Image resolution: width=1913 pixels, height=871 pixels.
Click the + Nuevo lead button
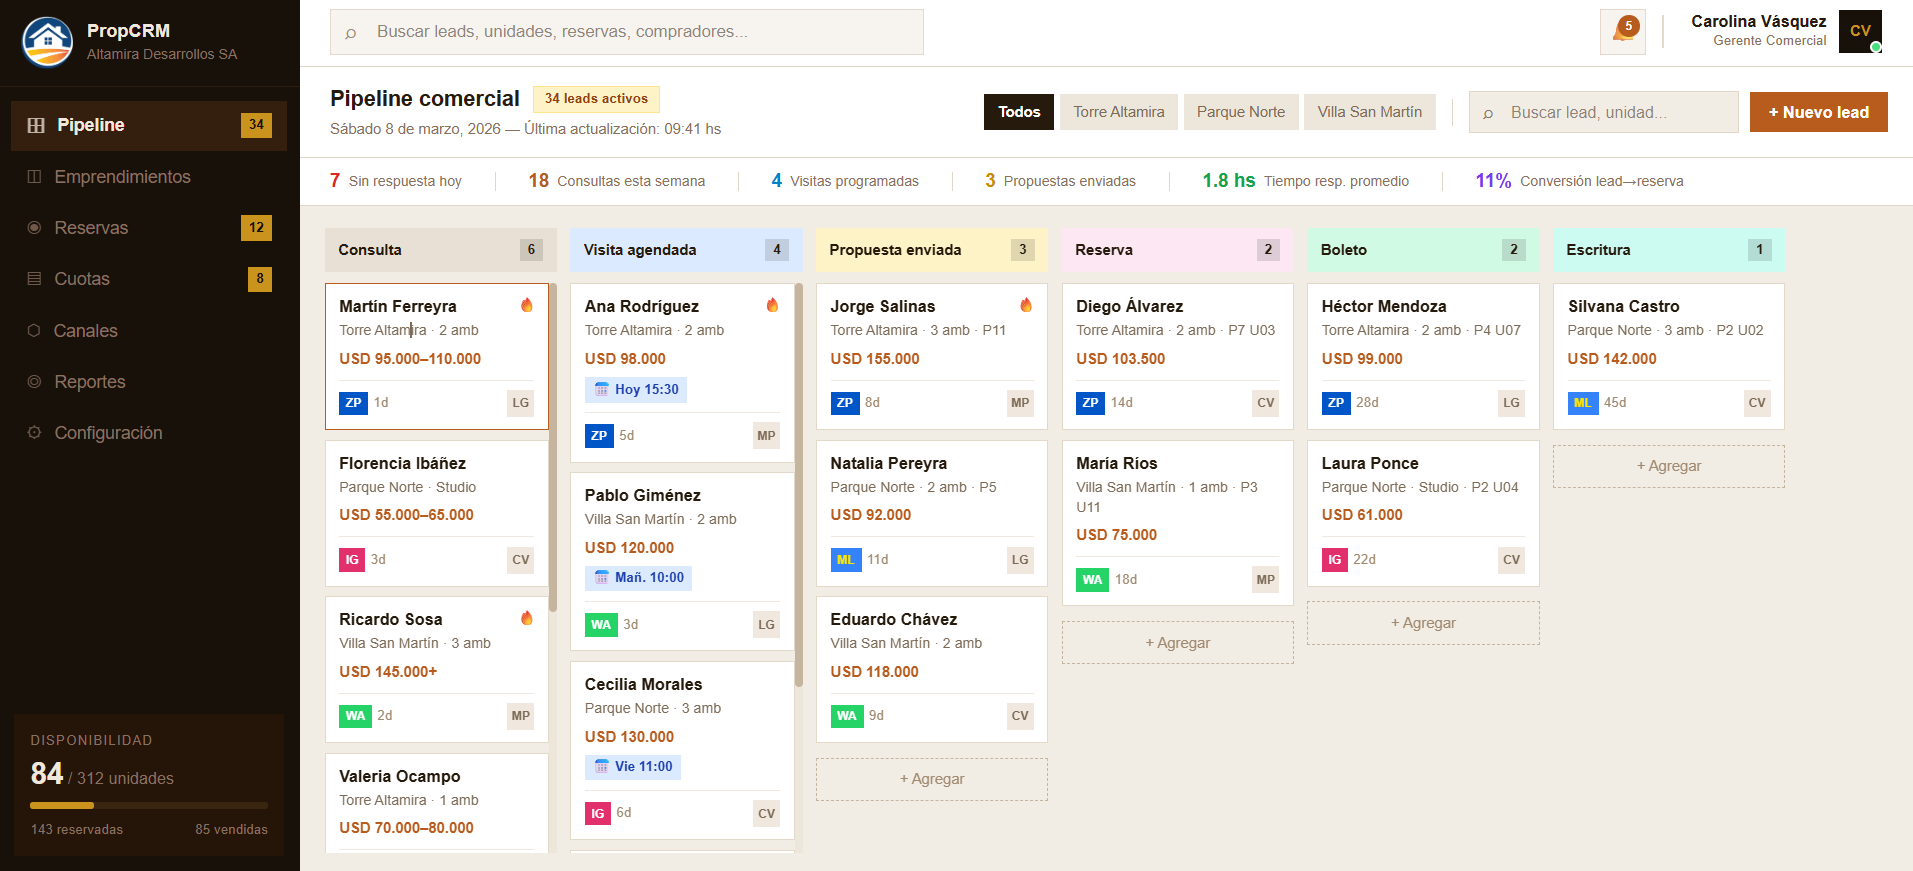[x=1818, y=112]
